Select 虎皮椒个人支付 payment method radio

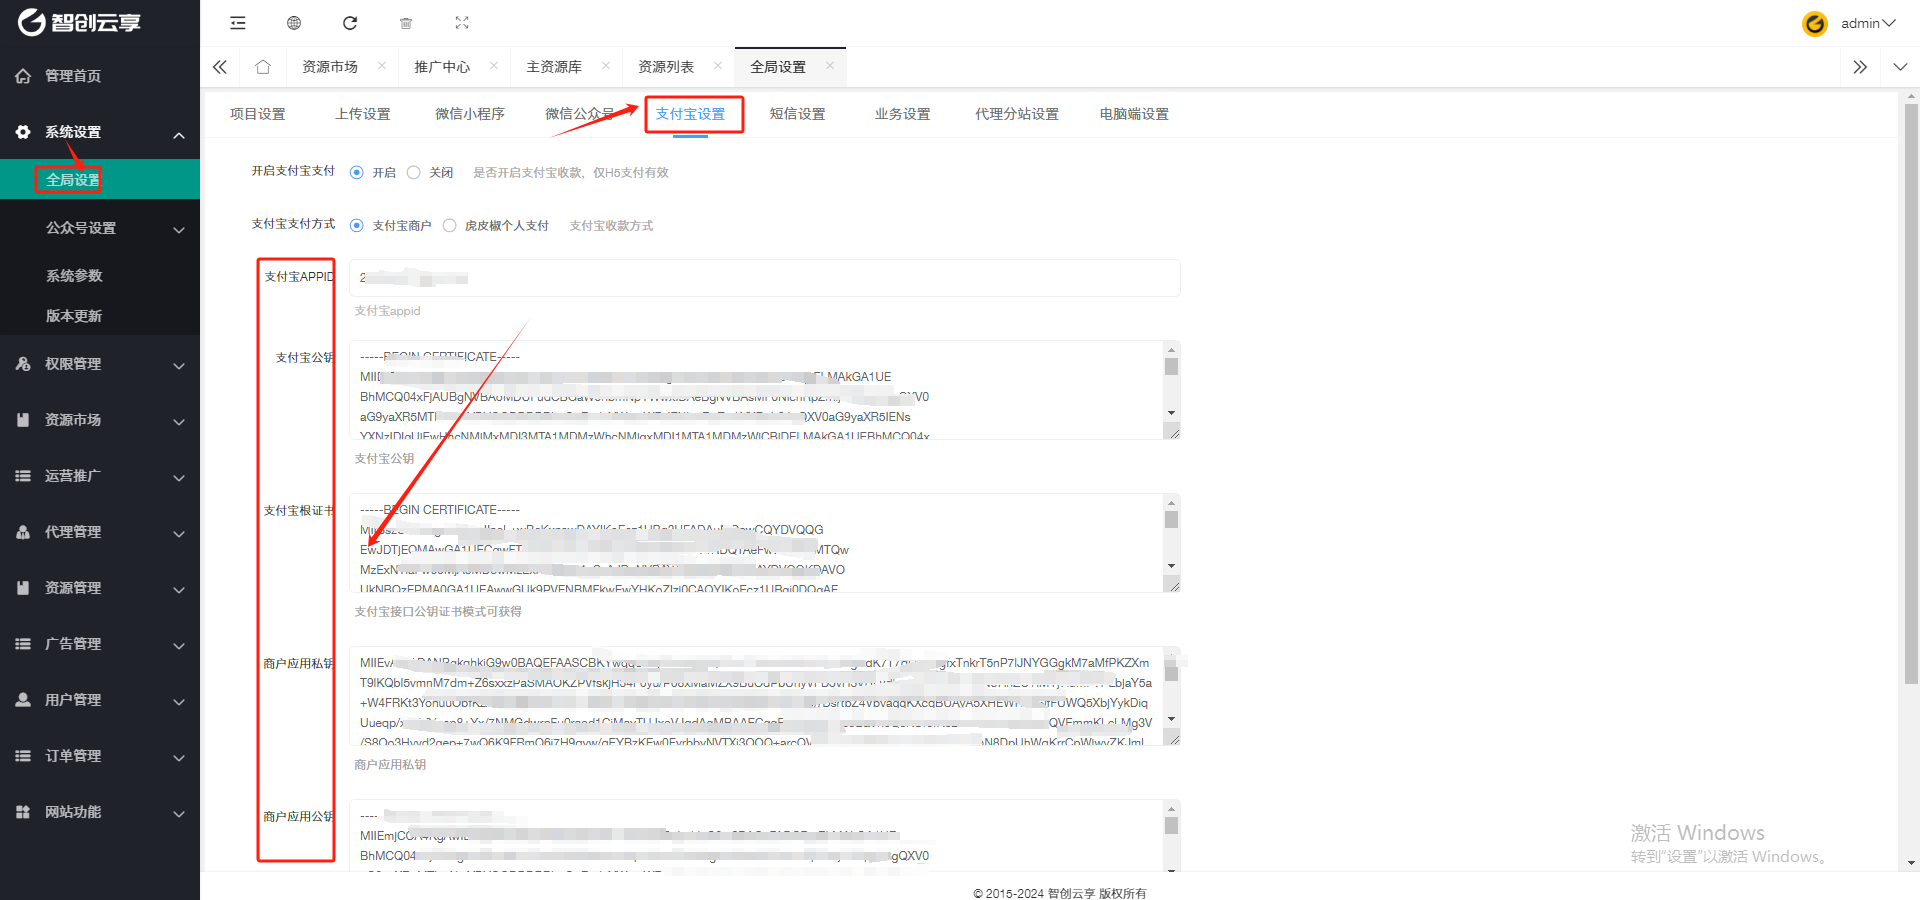(449, 226)
